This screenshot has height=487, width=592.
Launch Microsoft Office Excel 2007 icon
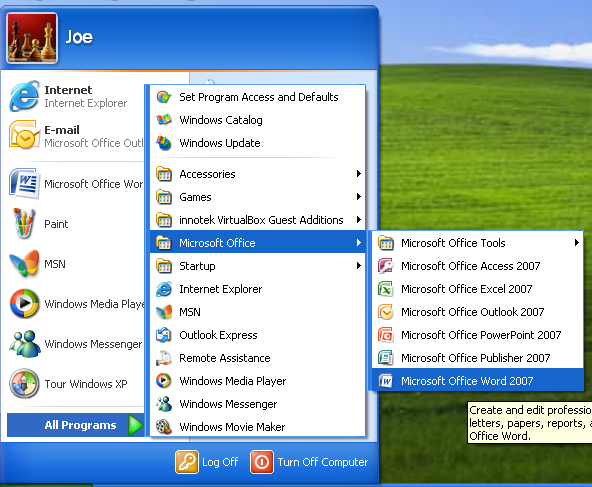[x=385, y=289]
